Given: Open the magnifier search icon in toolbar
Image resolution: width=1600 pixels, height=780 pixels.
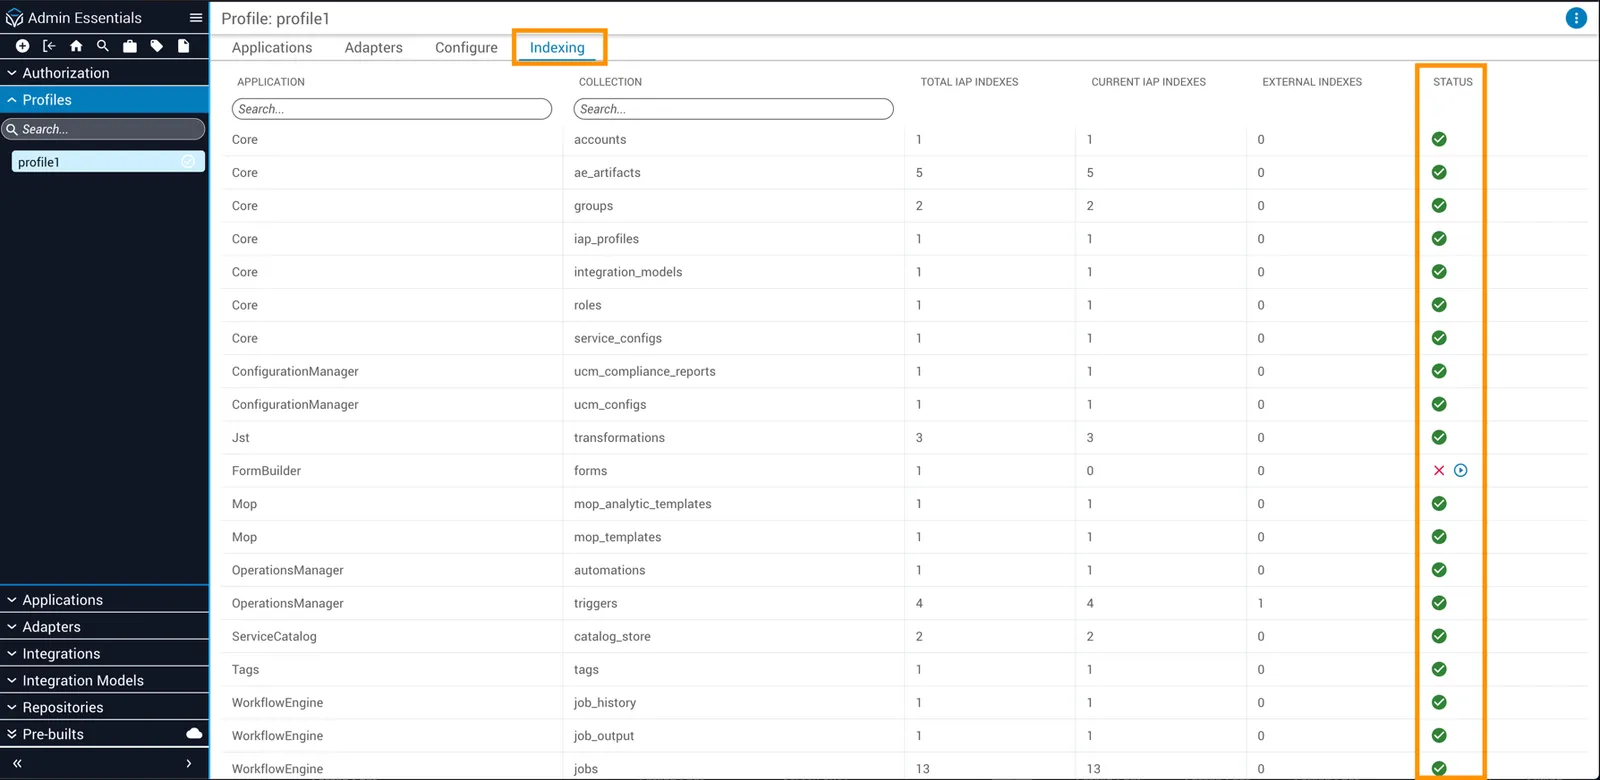Looking at the screenshot, I should coord(103,46).
